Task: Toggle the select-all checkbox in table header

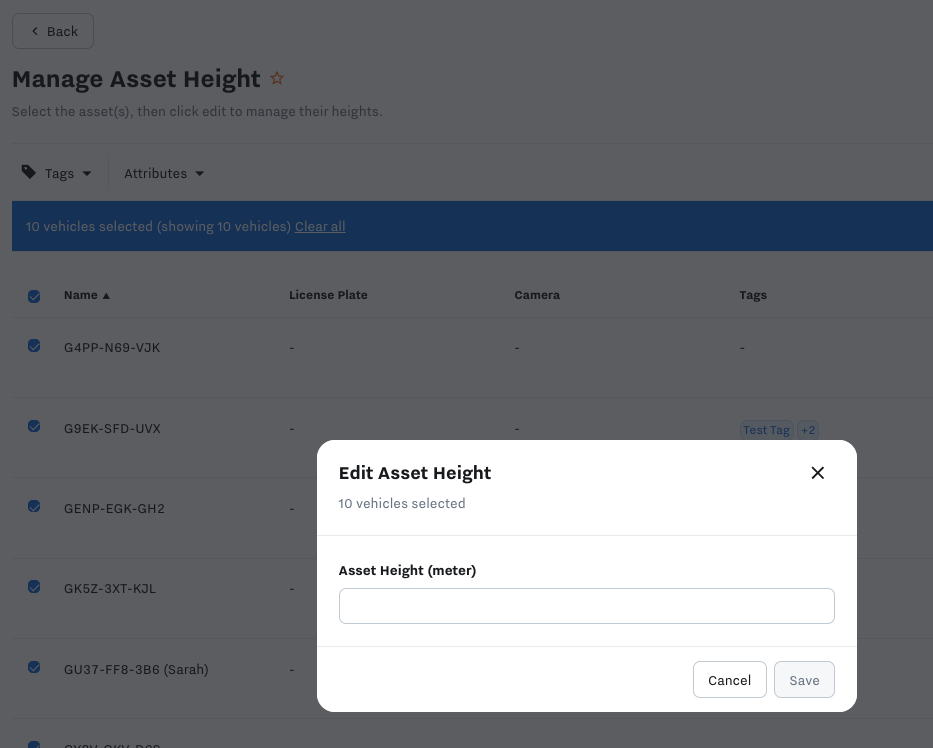Action: coord(34,296)
